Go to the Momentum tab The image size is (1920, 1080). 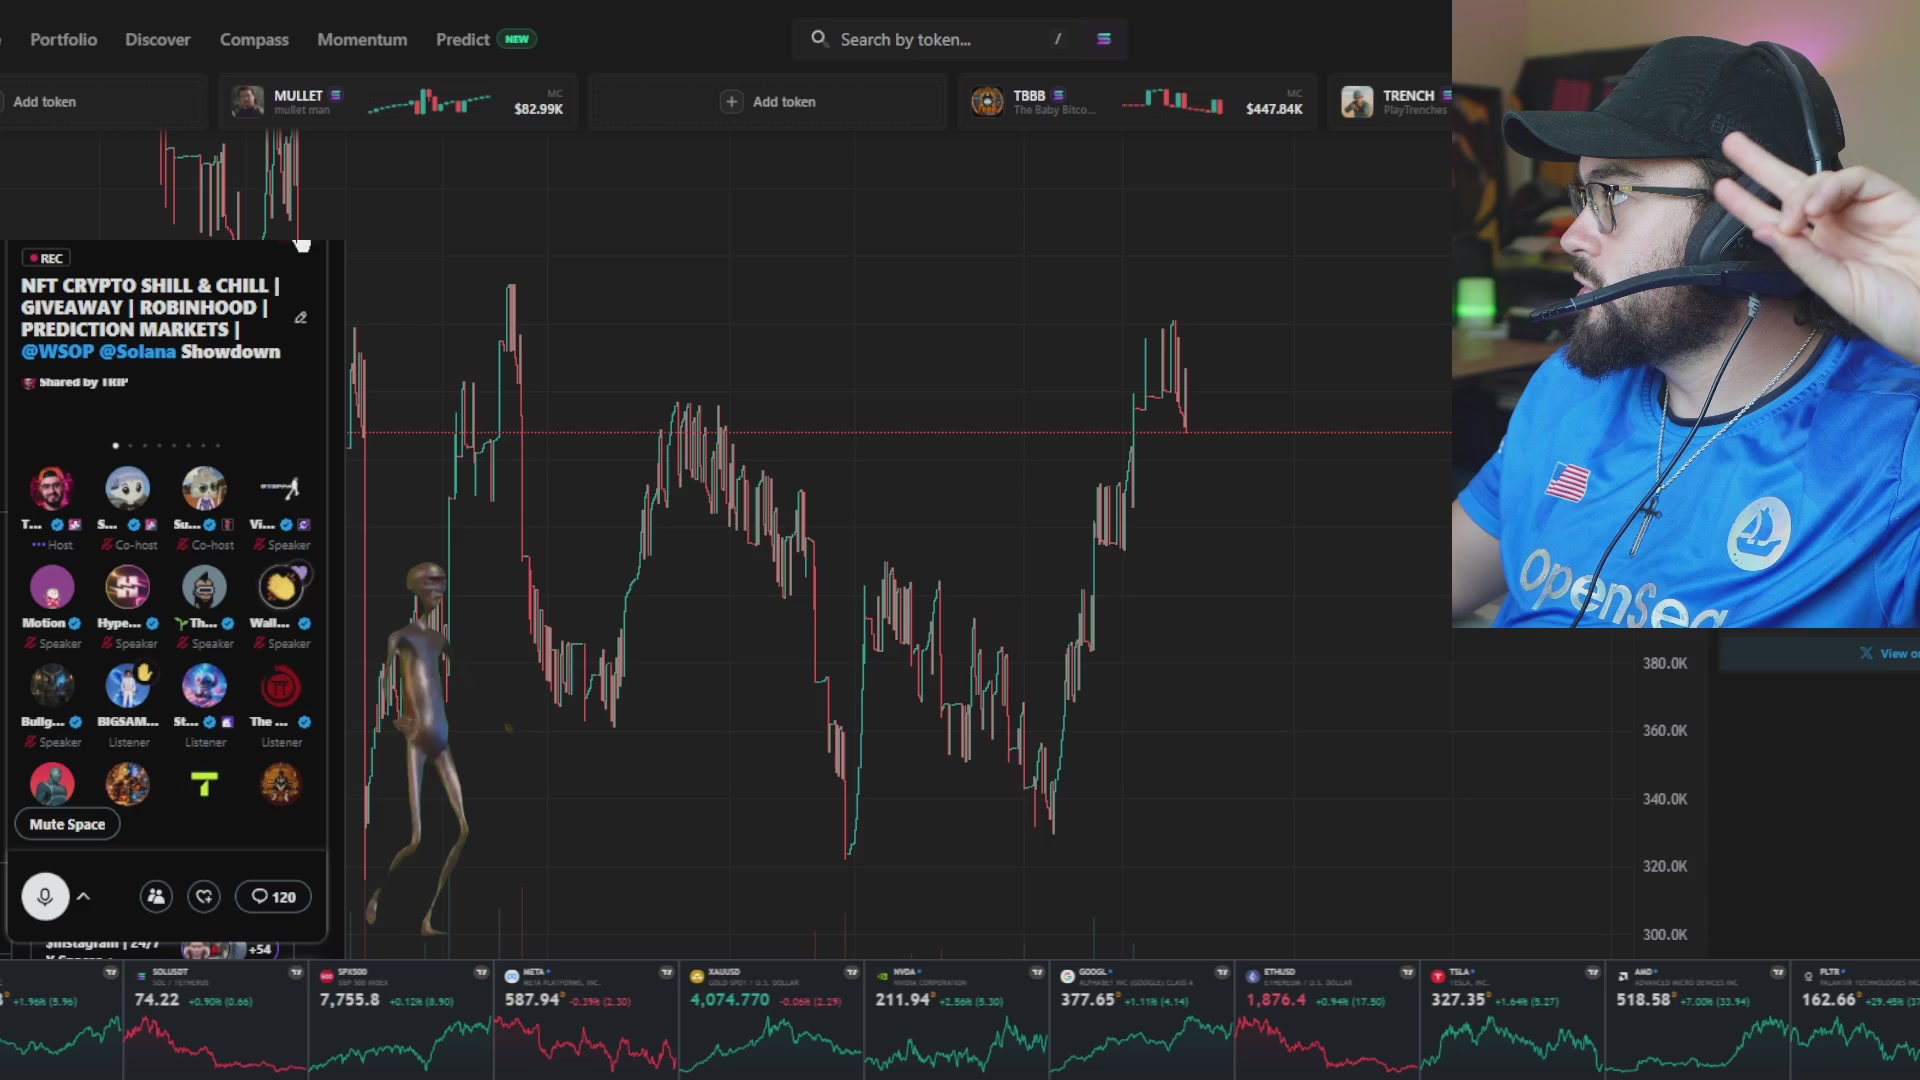coord(362,39)
